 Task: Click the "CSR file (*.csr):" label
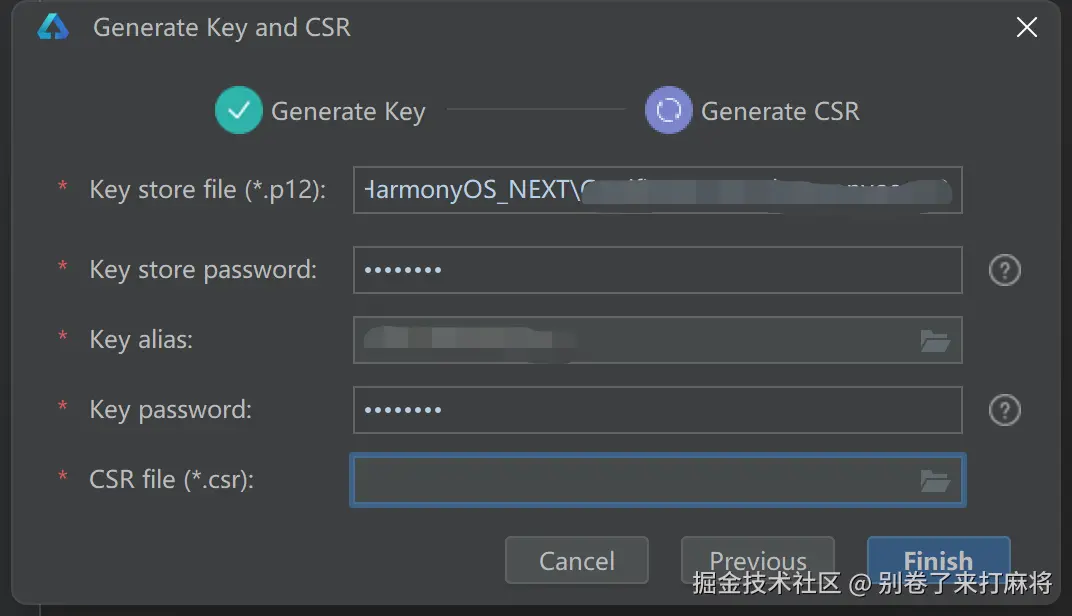point(171,479)
